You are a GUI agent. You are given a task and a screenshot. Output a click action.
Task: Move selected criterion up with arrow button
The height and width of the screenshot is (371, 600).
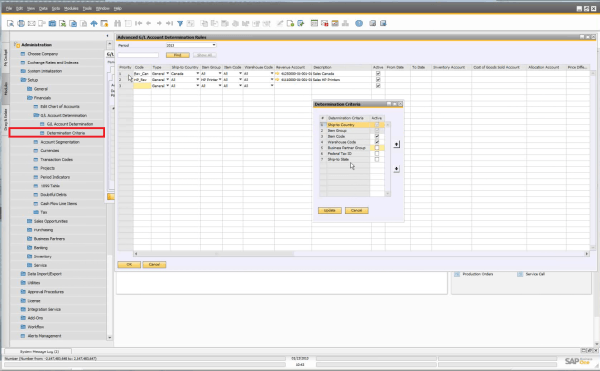pos(397,144)
